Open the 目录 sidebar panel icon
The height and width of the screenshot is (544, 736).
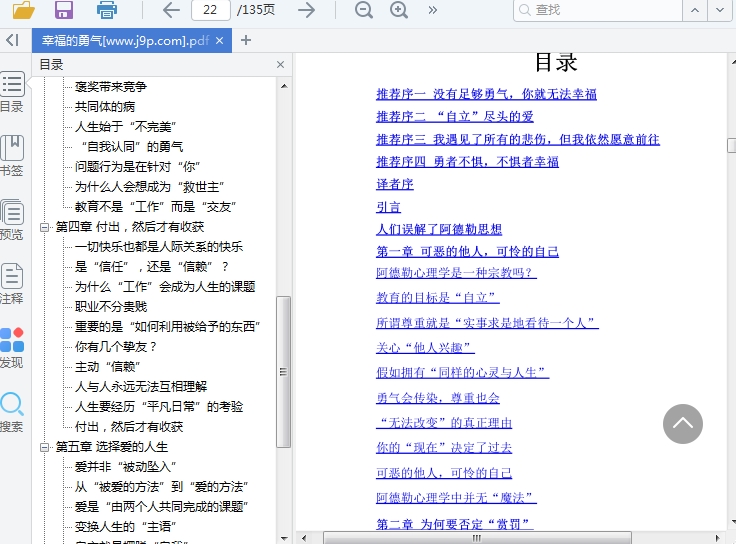coord(12,92)
